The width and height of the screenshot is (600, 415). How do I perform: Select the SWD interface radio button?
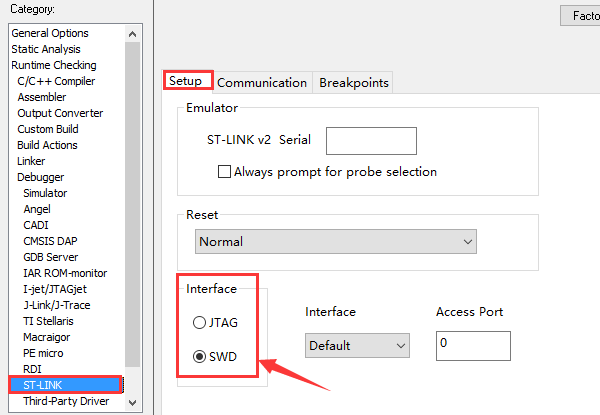[x=200, y=355]
